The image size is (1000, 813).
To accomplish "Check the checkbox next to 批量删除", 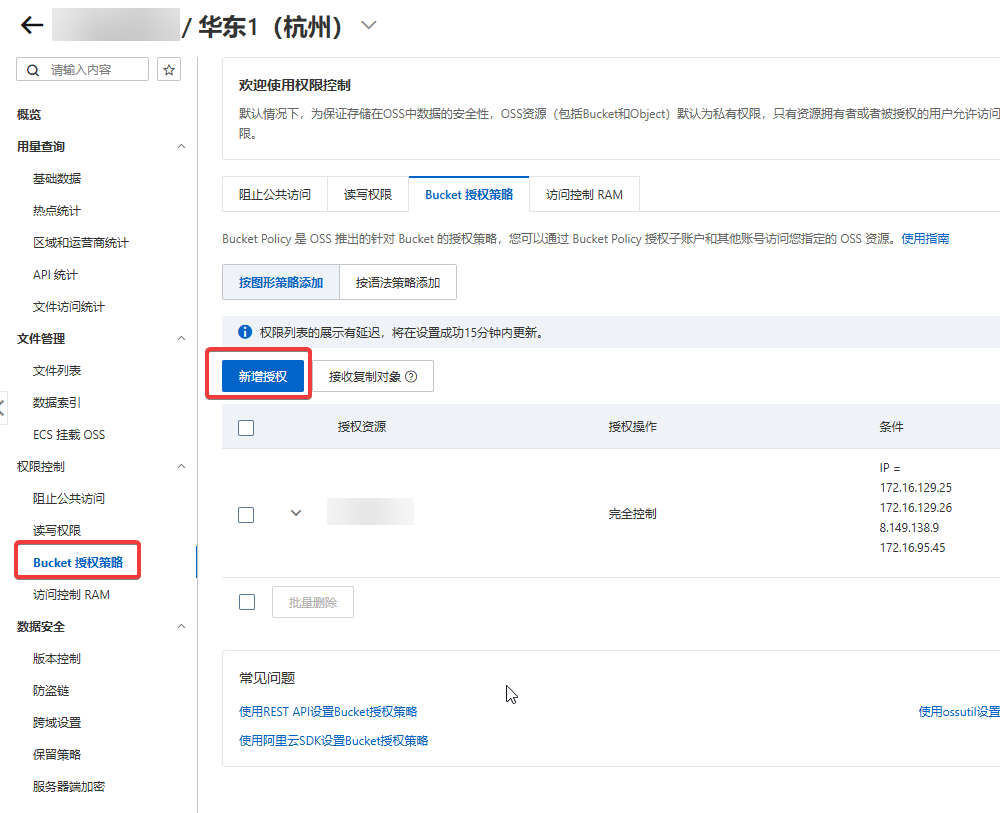I will click(x=247, y=601).
